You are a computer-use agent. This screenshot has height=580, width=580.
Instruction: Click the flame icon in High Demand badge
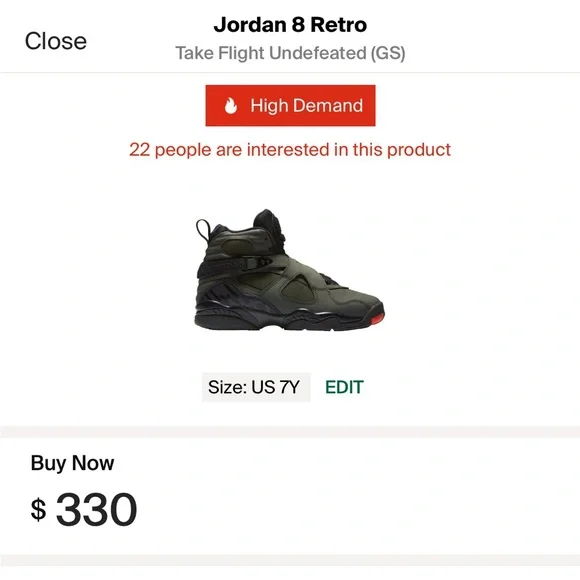point(230,106)
